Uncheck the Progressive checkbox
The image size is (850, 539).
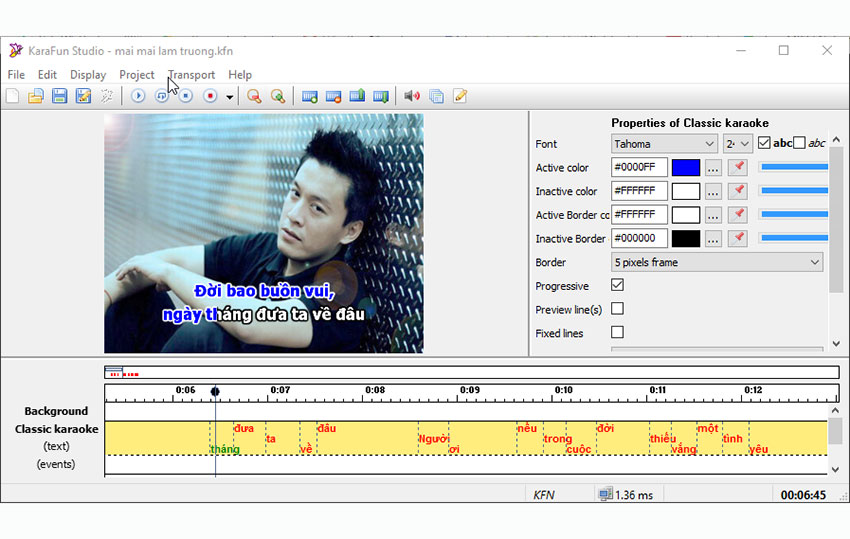(x=617, y=286)
